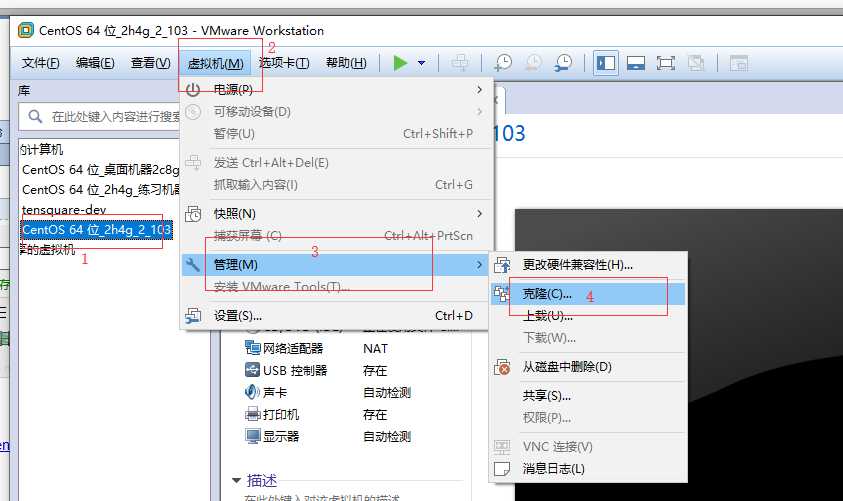Click the 电源 power icon in menu
Screen dimensions: 843x501
[x=193, y=89]
